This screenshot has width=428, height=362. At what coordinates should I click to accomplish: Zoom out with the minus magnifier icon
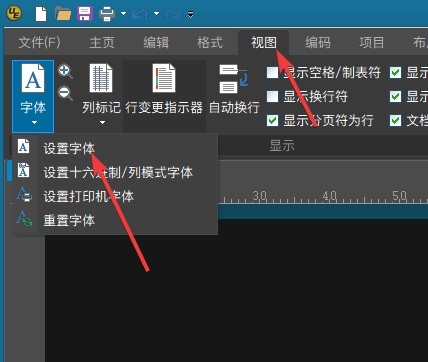click(x=65, y=92)
